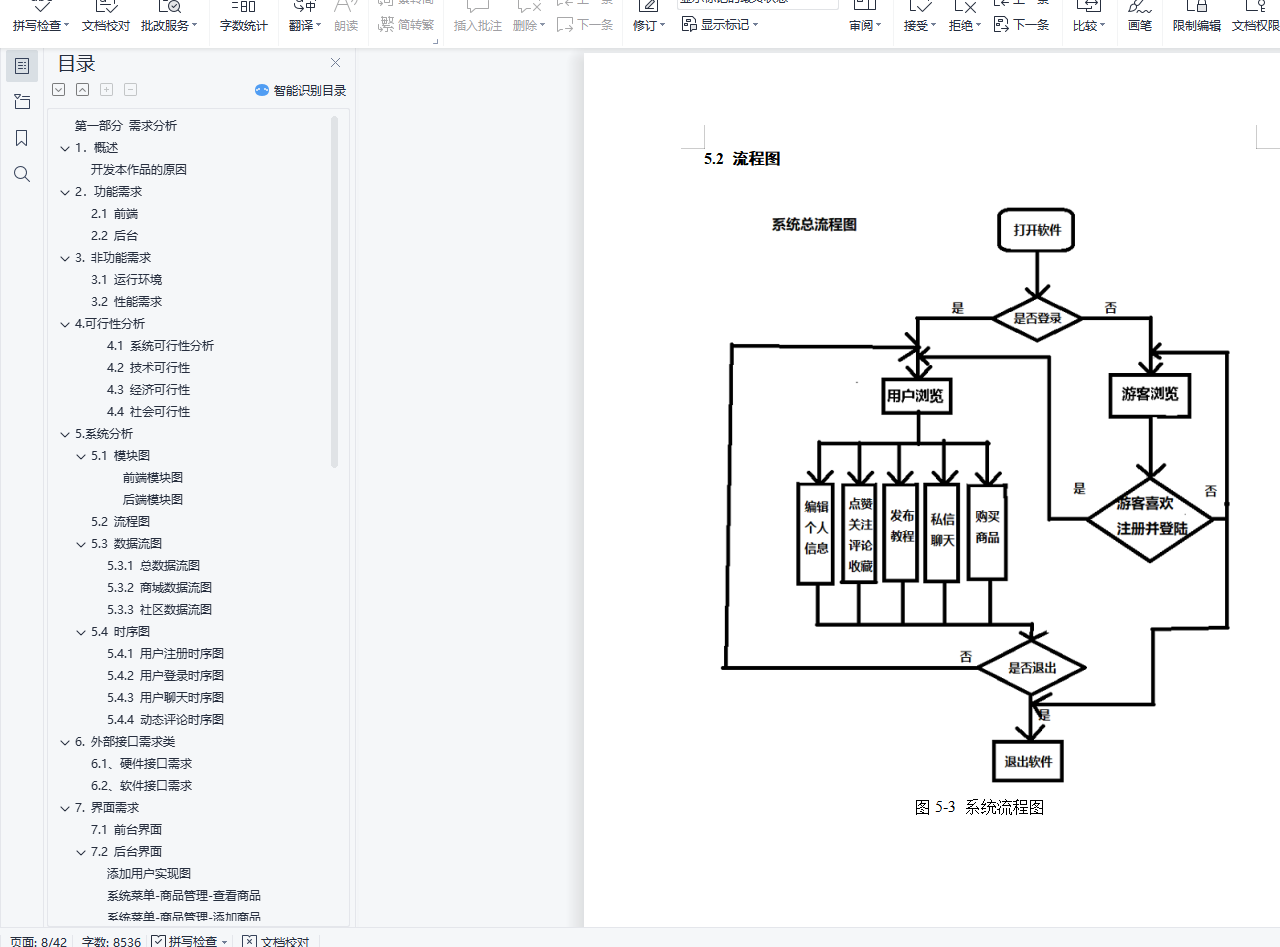Close the 目录 panel
1280x947 pixels.
[335, 63]
